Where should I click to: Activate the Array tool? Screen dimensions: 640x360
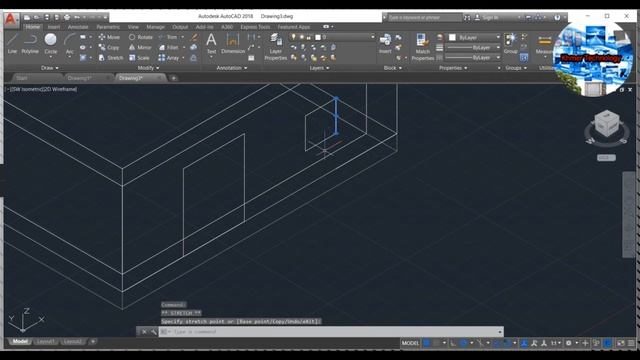click(x=169, y=58)
